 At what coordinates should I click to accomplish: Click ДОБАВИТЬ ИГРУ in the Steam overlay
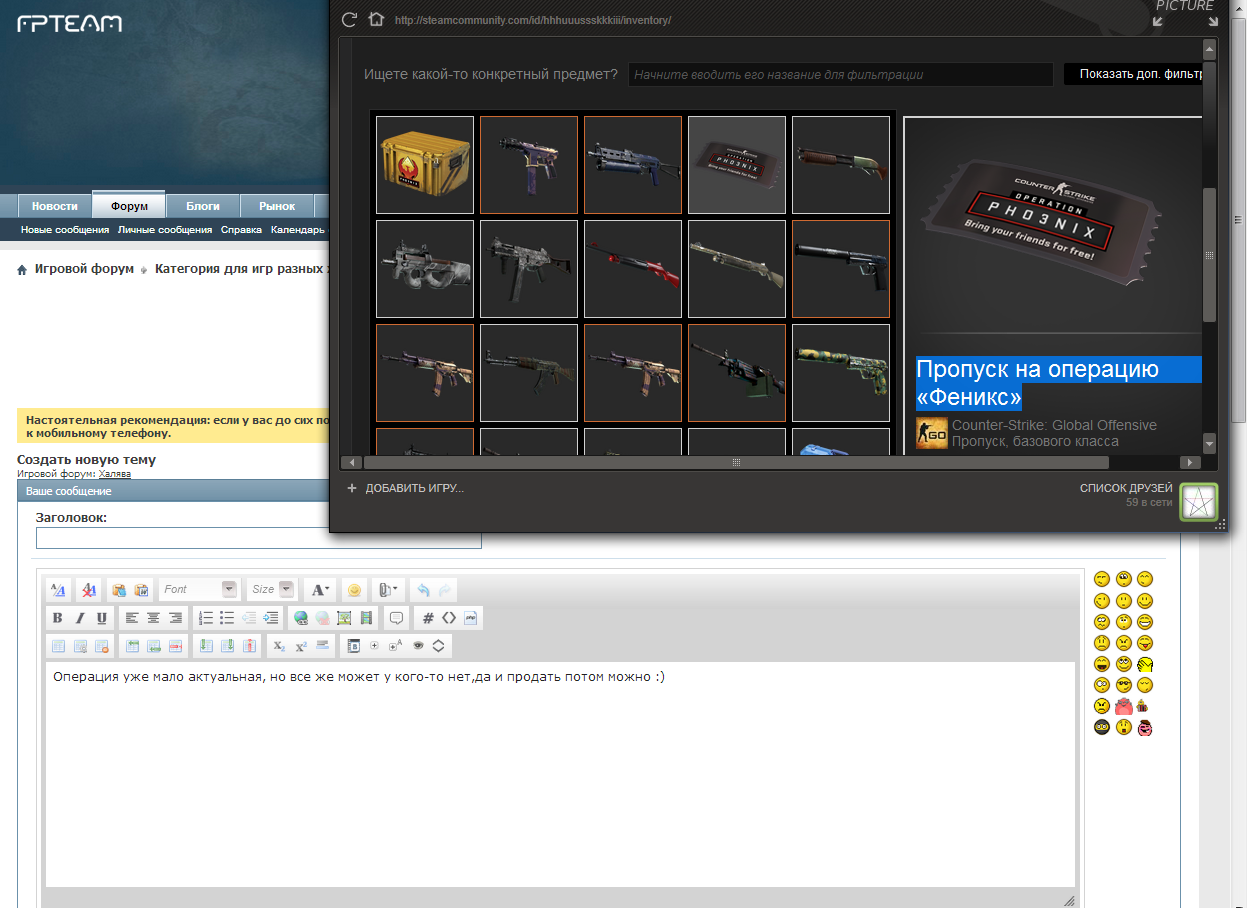click(x=405, y=488)
